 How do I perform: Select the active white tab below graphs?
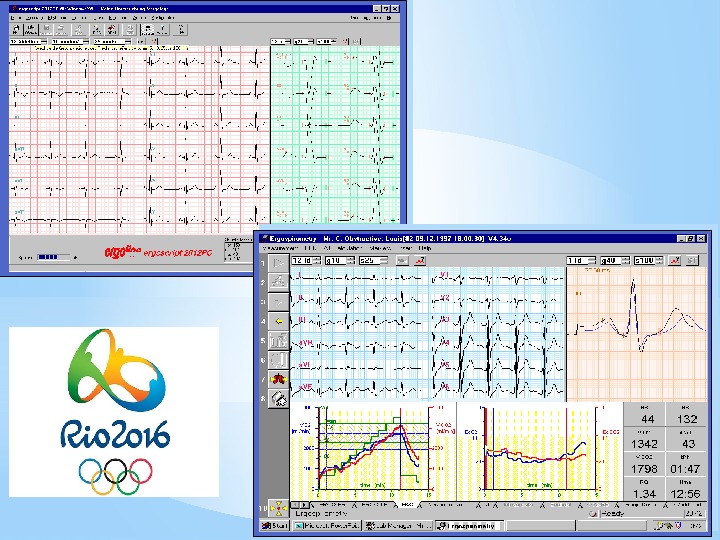(406, 504)
